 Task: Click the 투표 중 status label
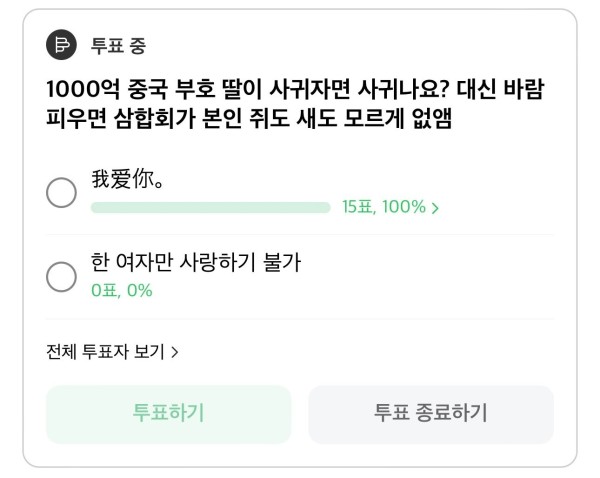pyautogui.click(x=118, y=46)
